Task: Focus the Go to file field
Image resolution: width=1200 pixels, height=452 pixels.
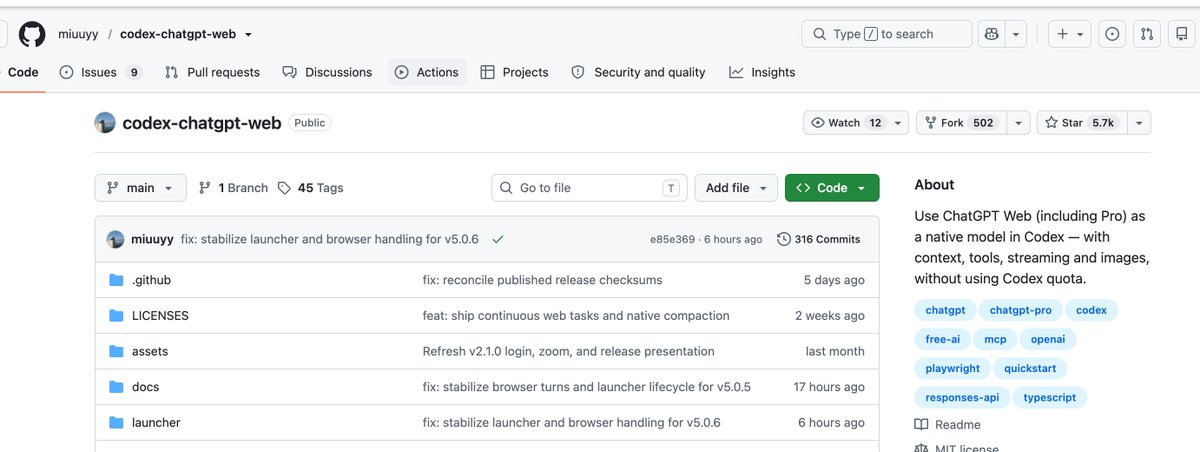Action: tap(589, 188)
